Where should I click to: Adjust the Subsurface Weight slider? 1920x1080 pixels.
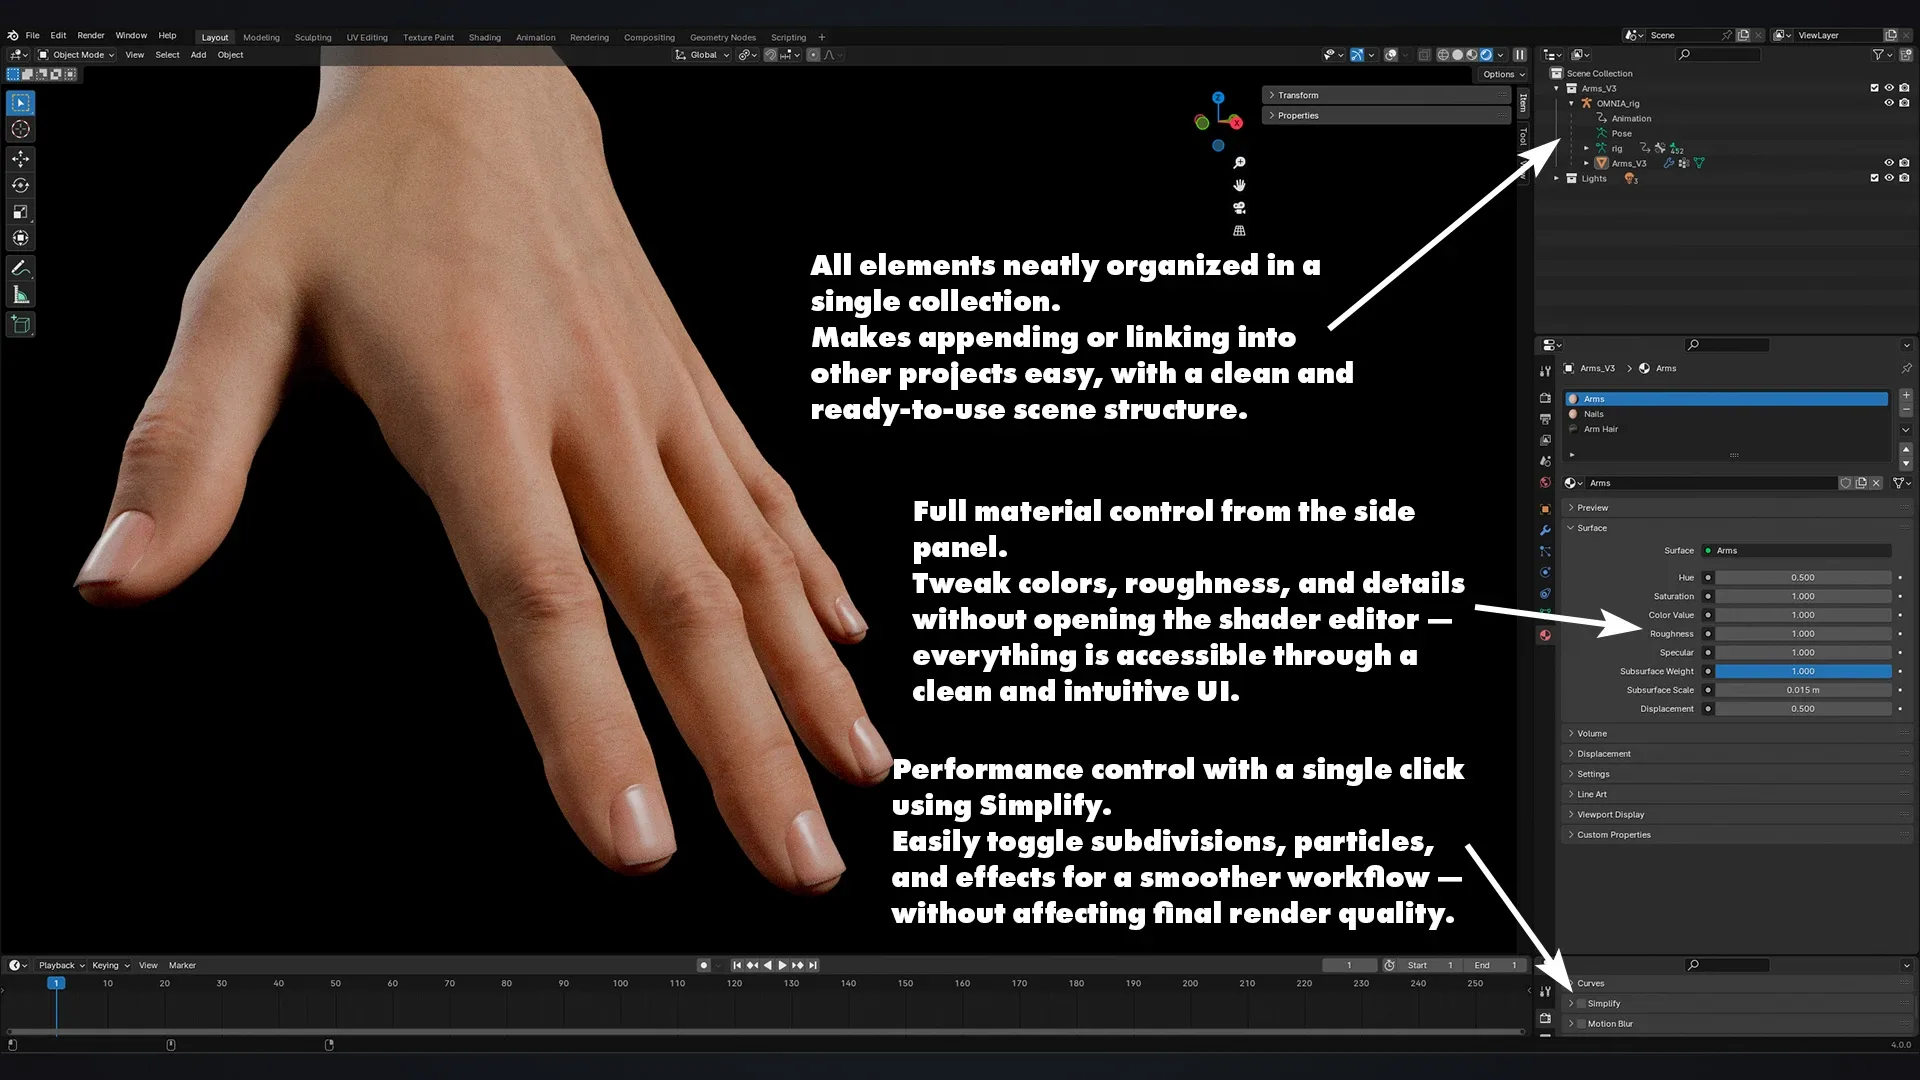(x=1802, y=671)
